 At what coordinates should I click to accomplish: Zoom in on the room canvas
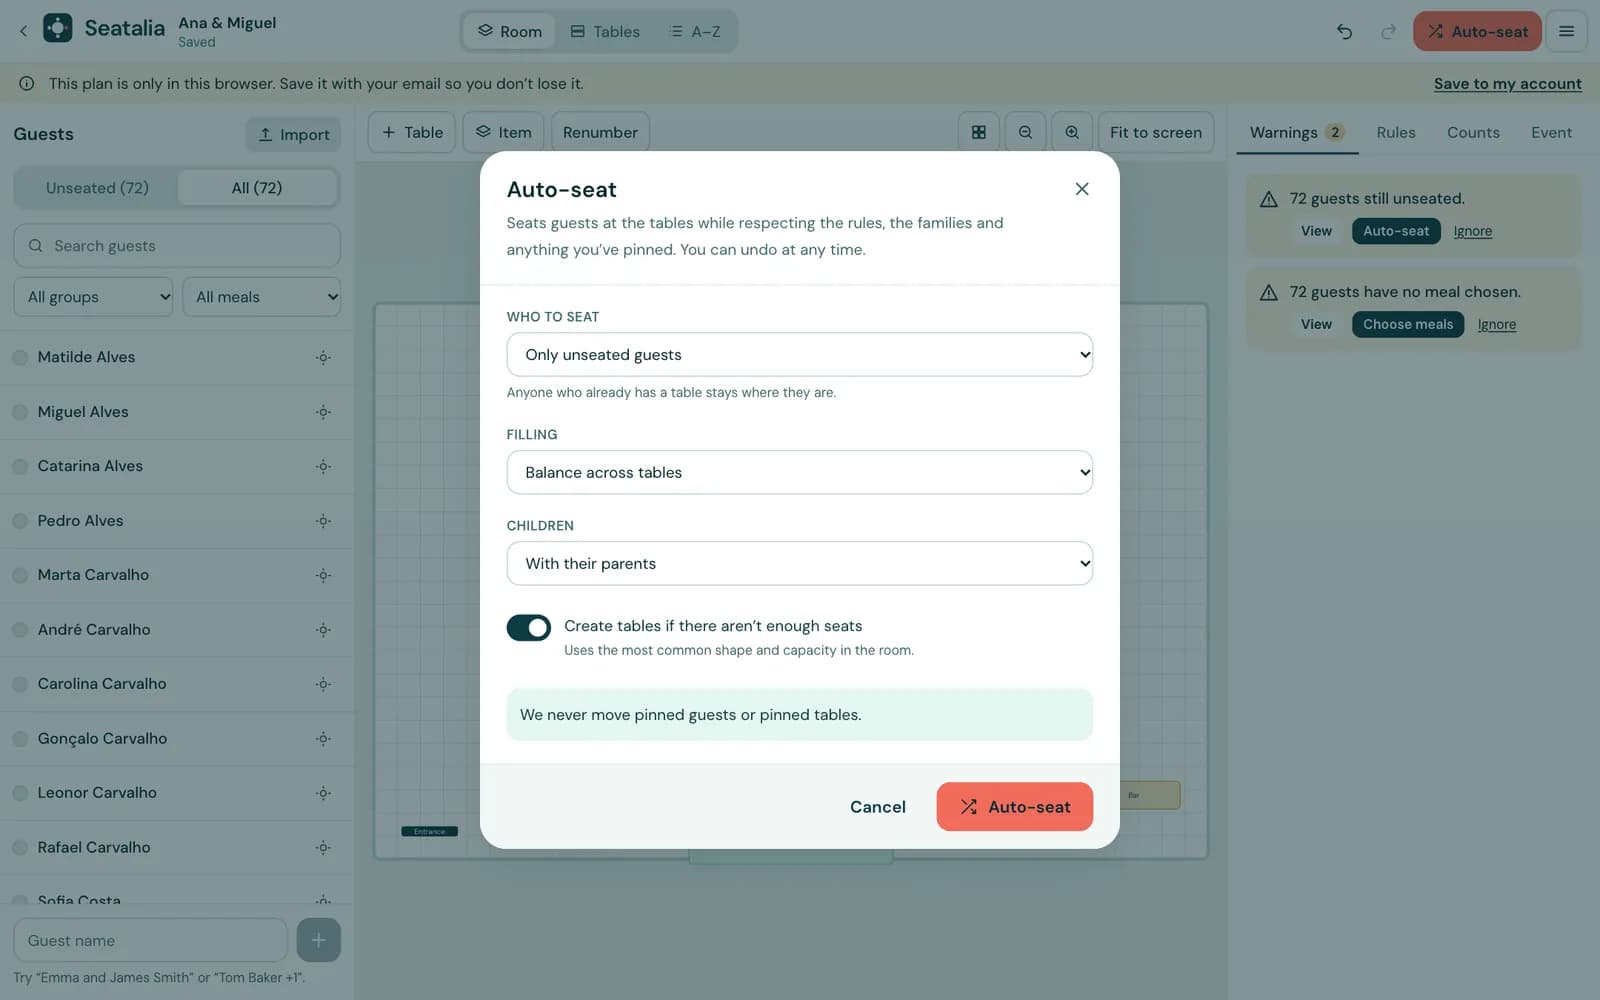1072,132
